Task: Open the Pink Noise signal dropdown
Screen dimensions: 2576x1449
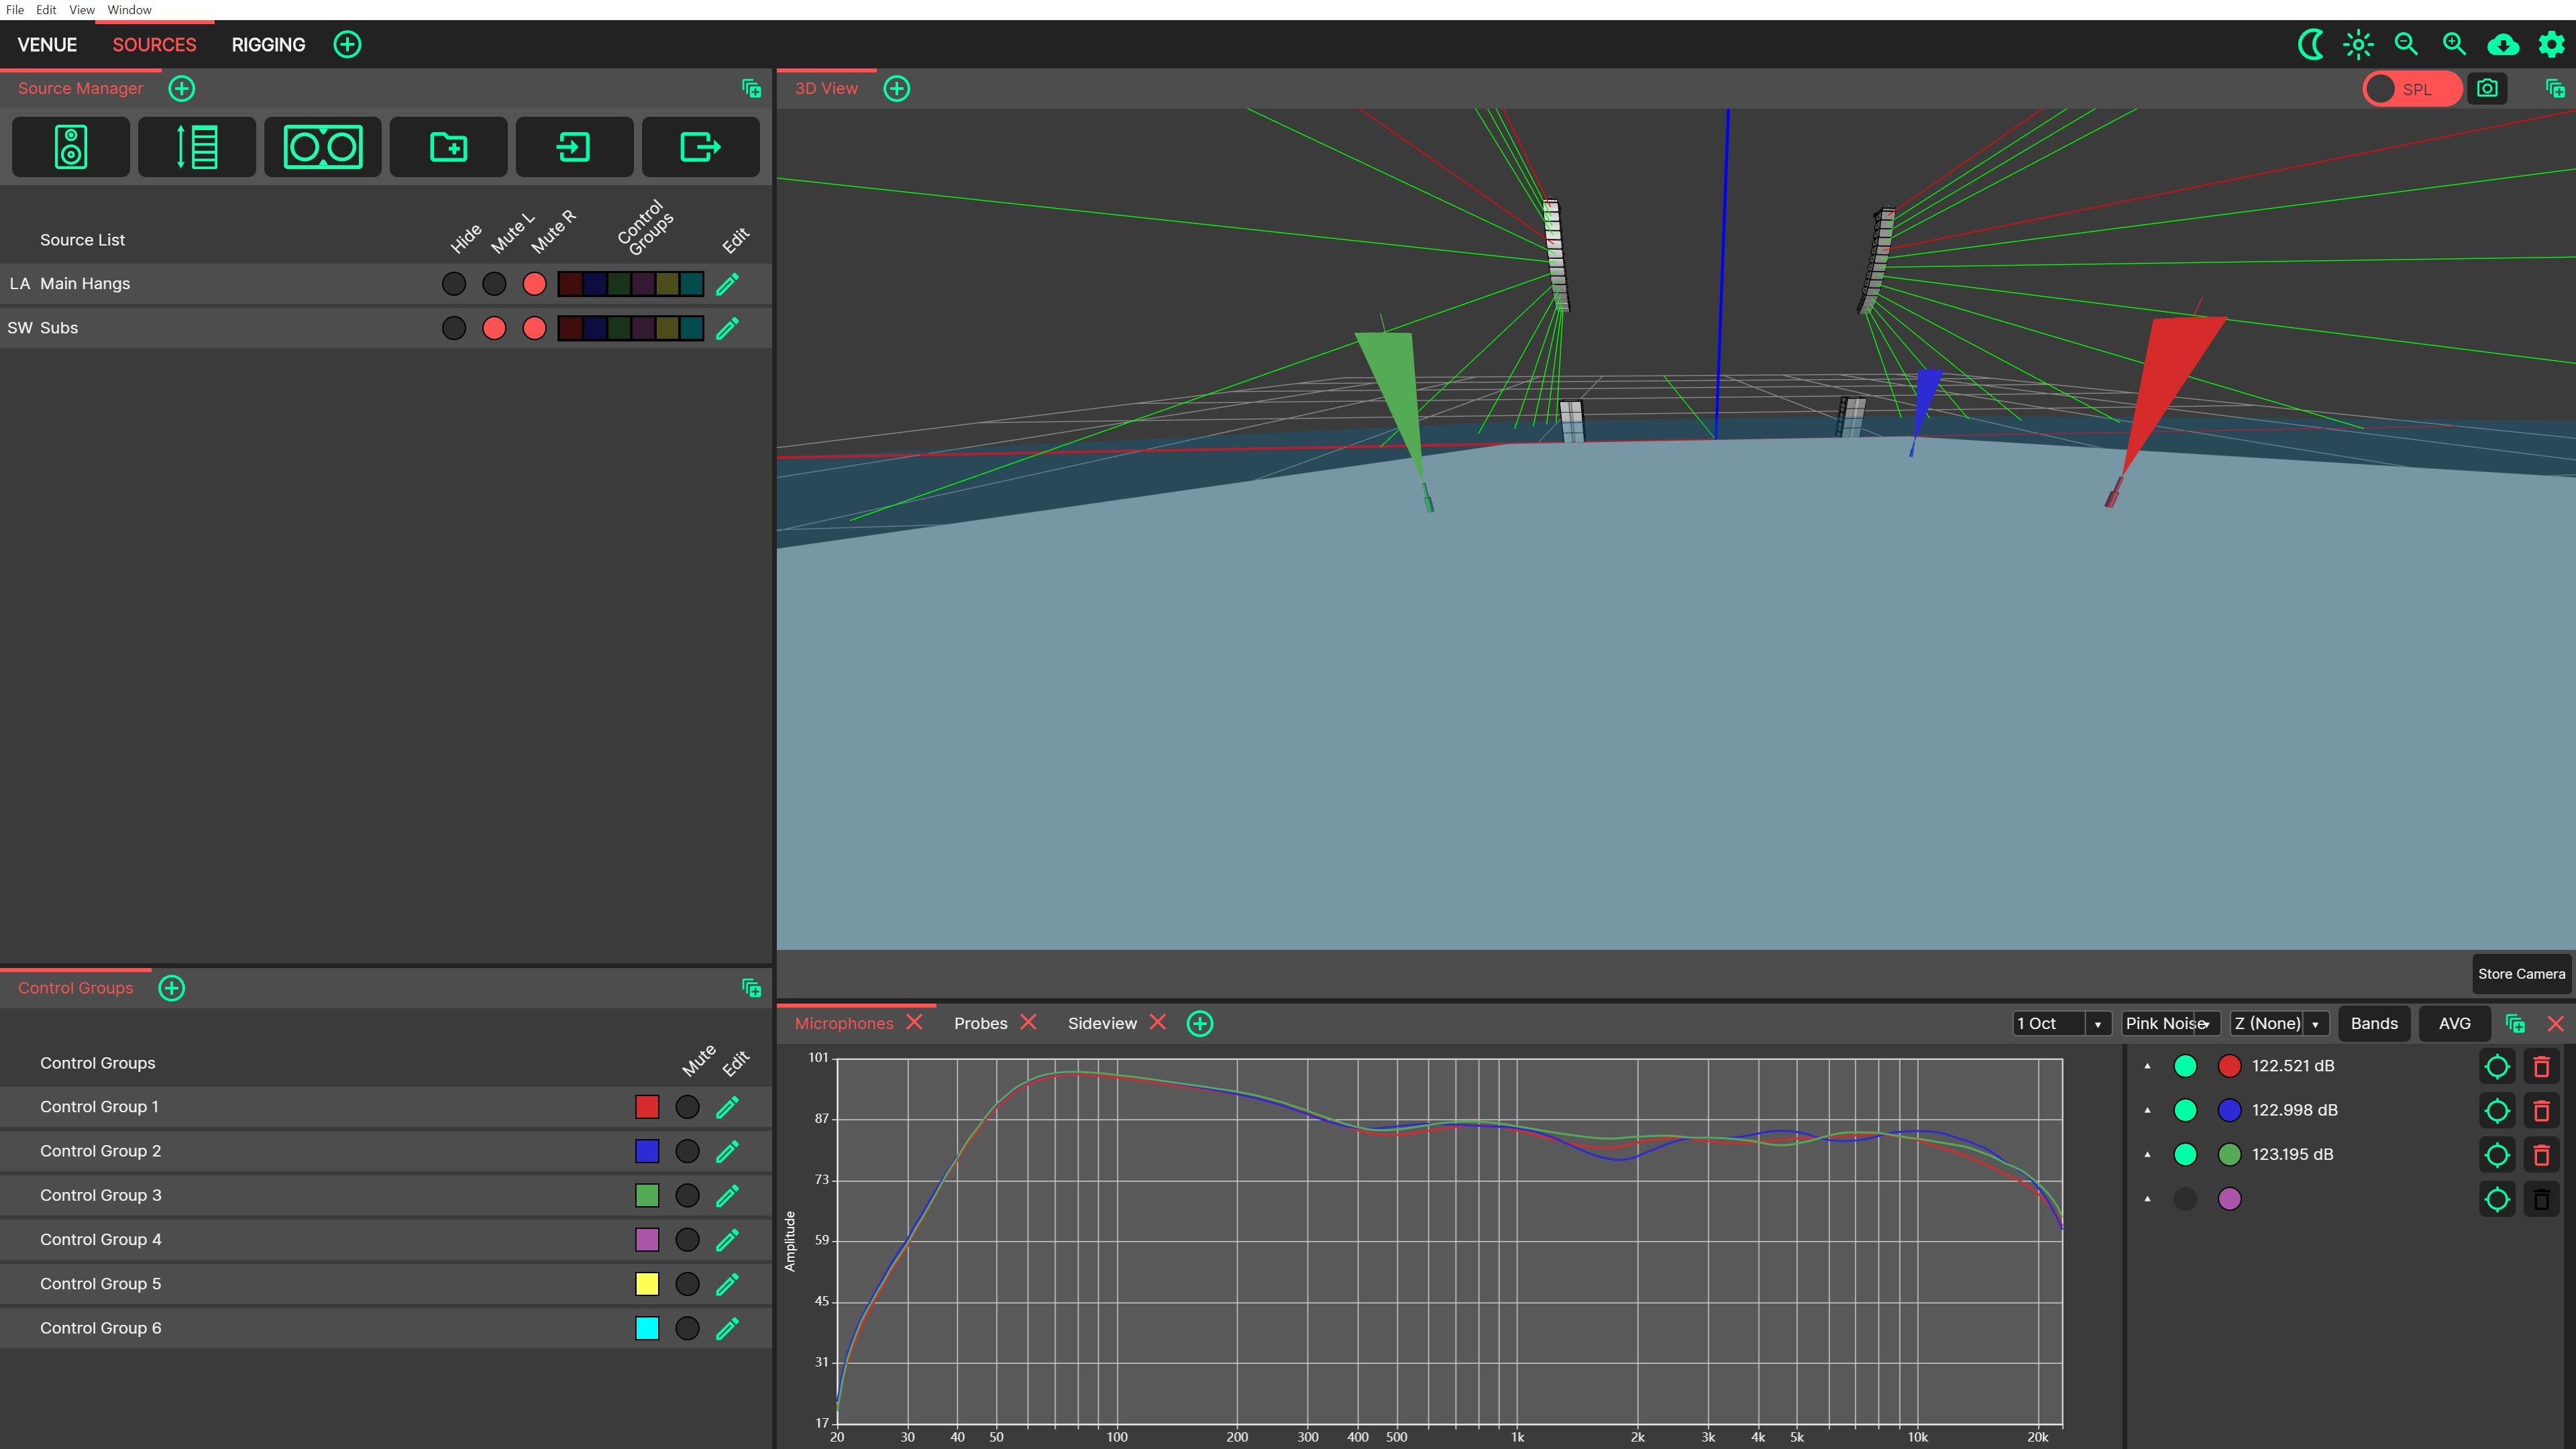Action: (2169, 1023)
